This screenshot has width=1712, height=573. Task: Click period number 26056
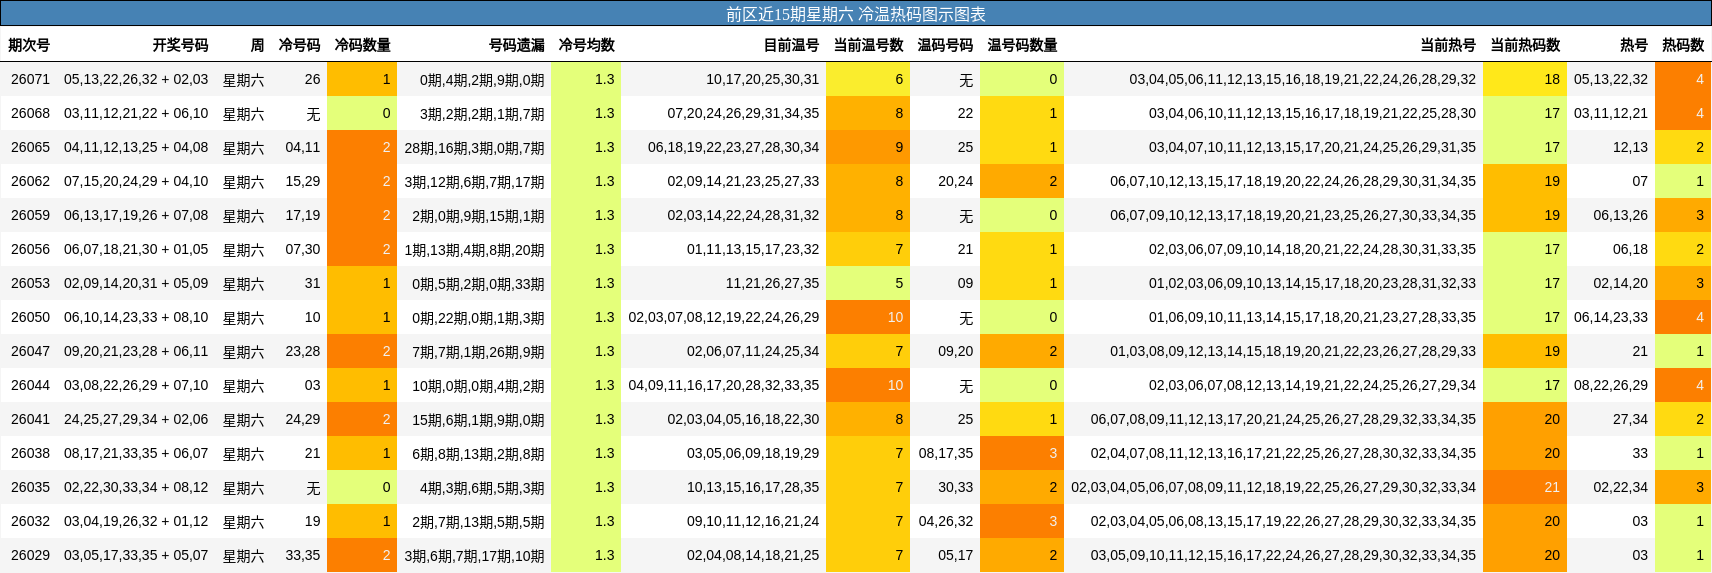pyautogui.click(x=31, y=249)
